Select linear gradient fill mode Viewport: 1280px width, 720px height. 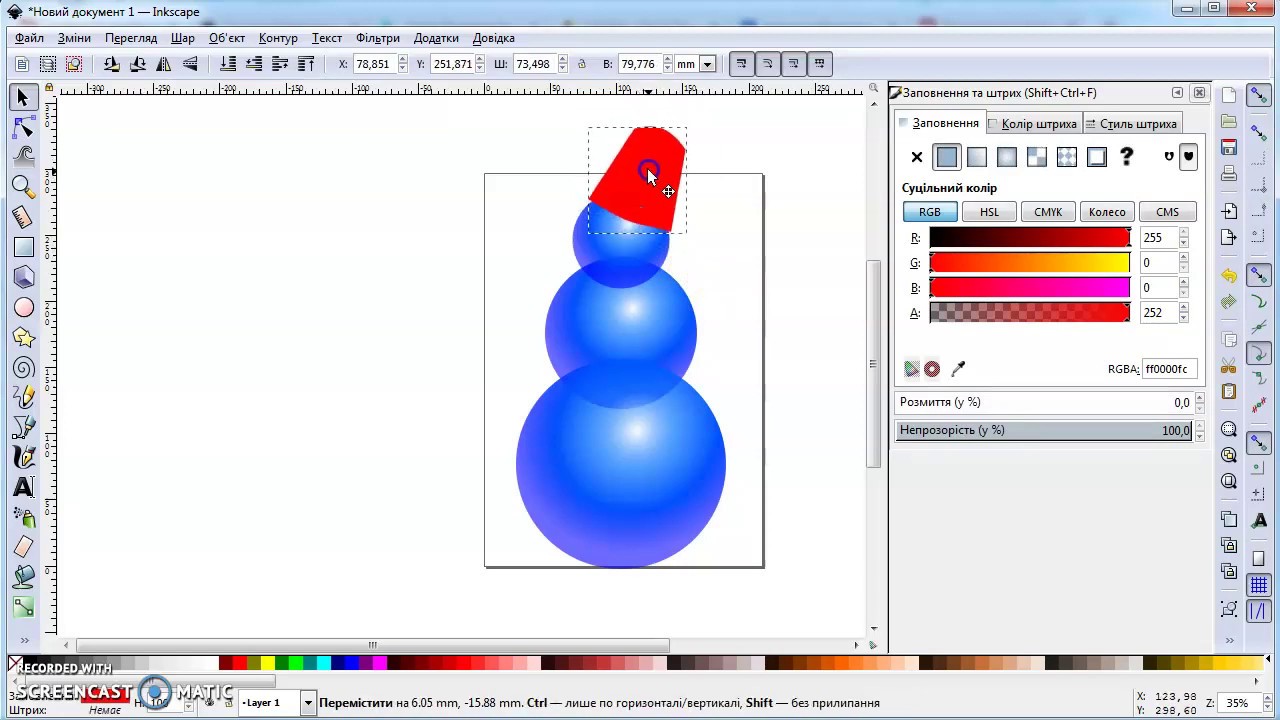coord(977,157)
